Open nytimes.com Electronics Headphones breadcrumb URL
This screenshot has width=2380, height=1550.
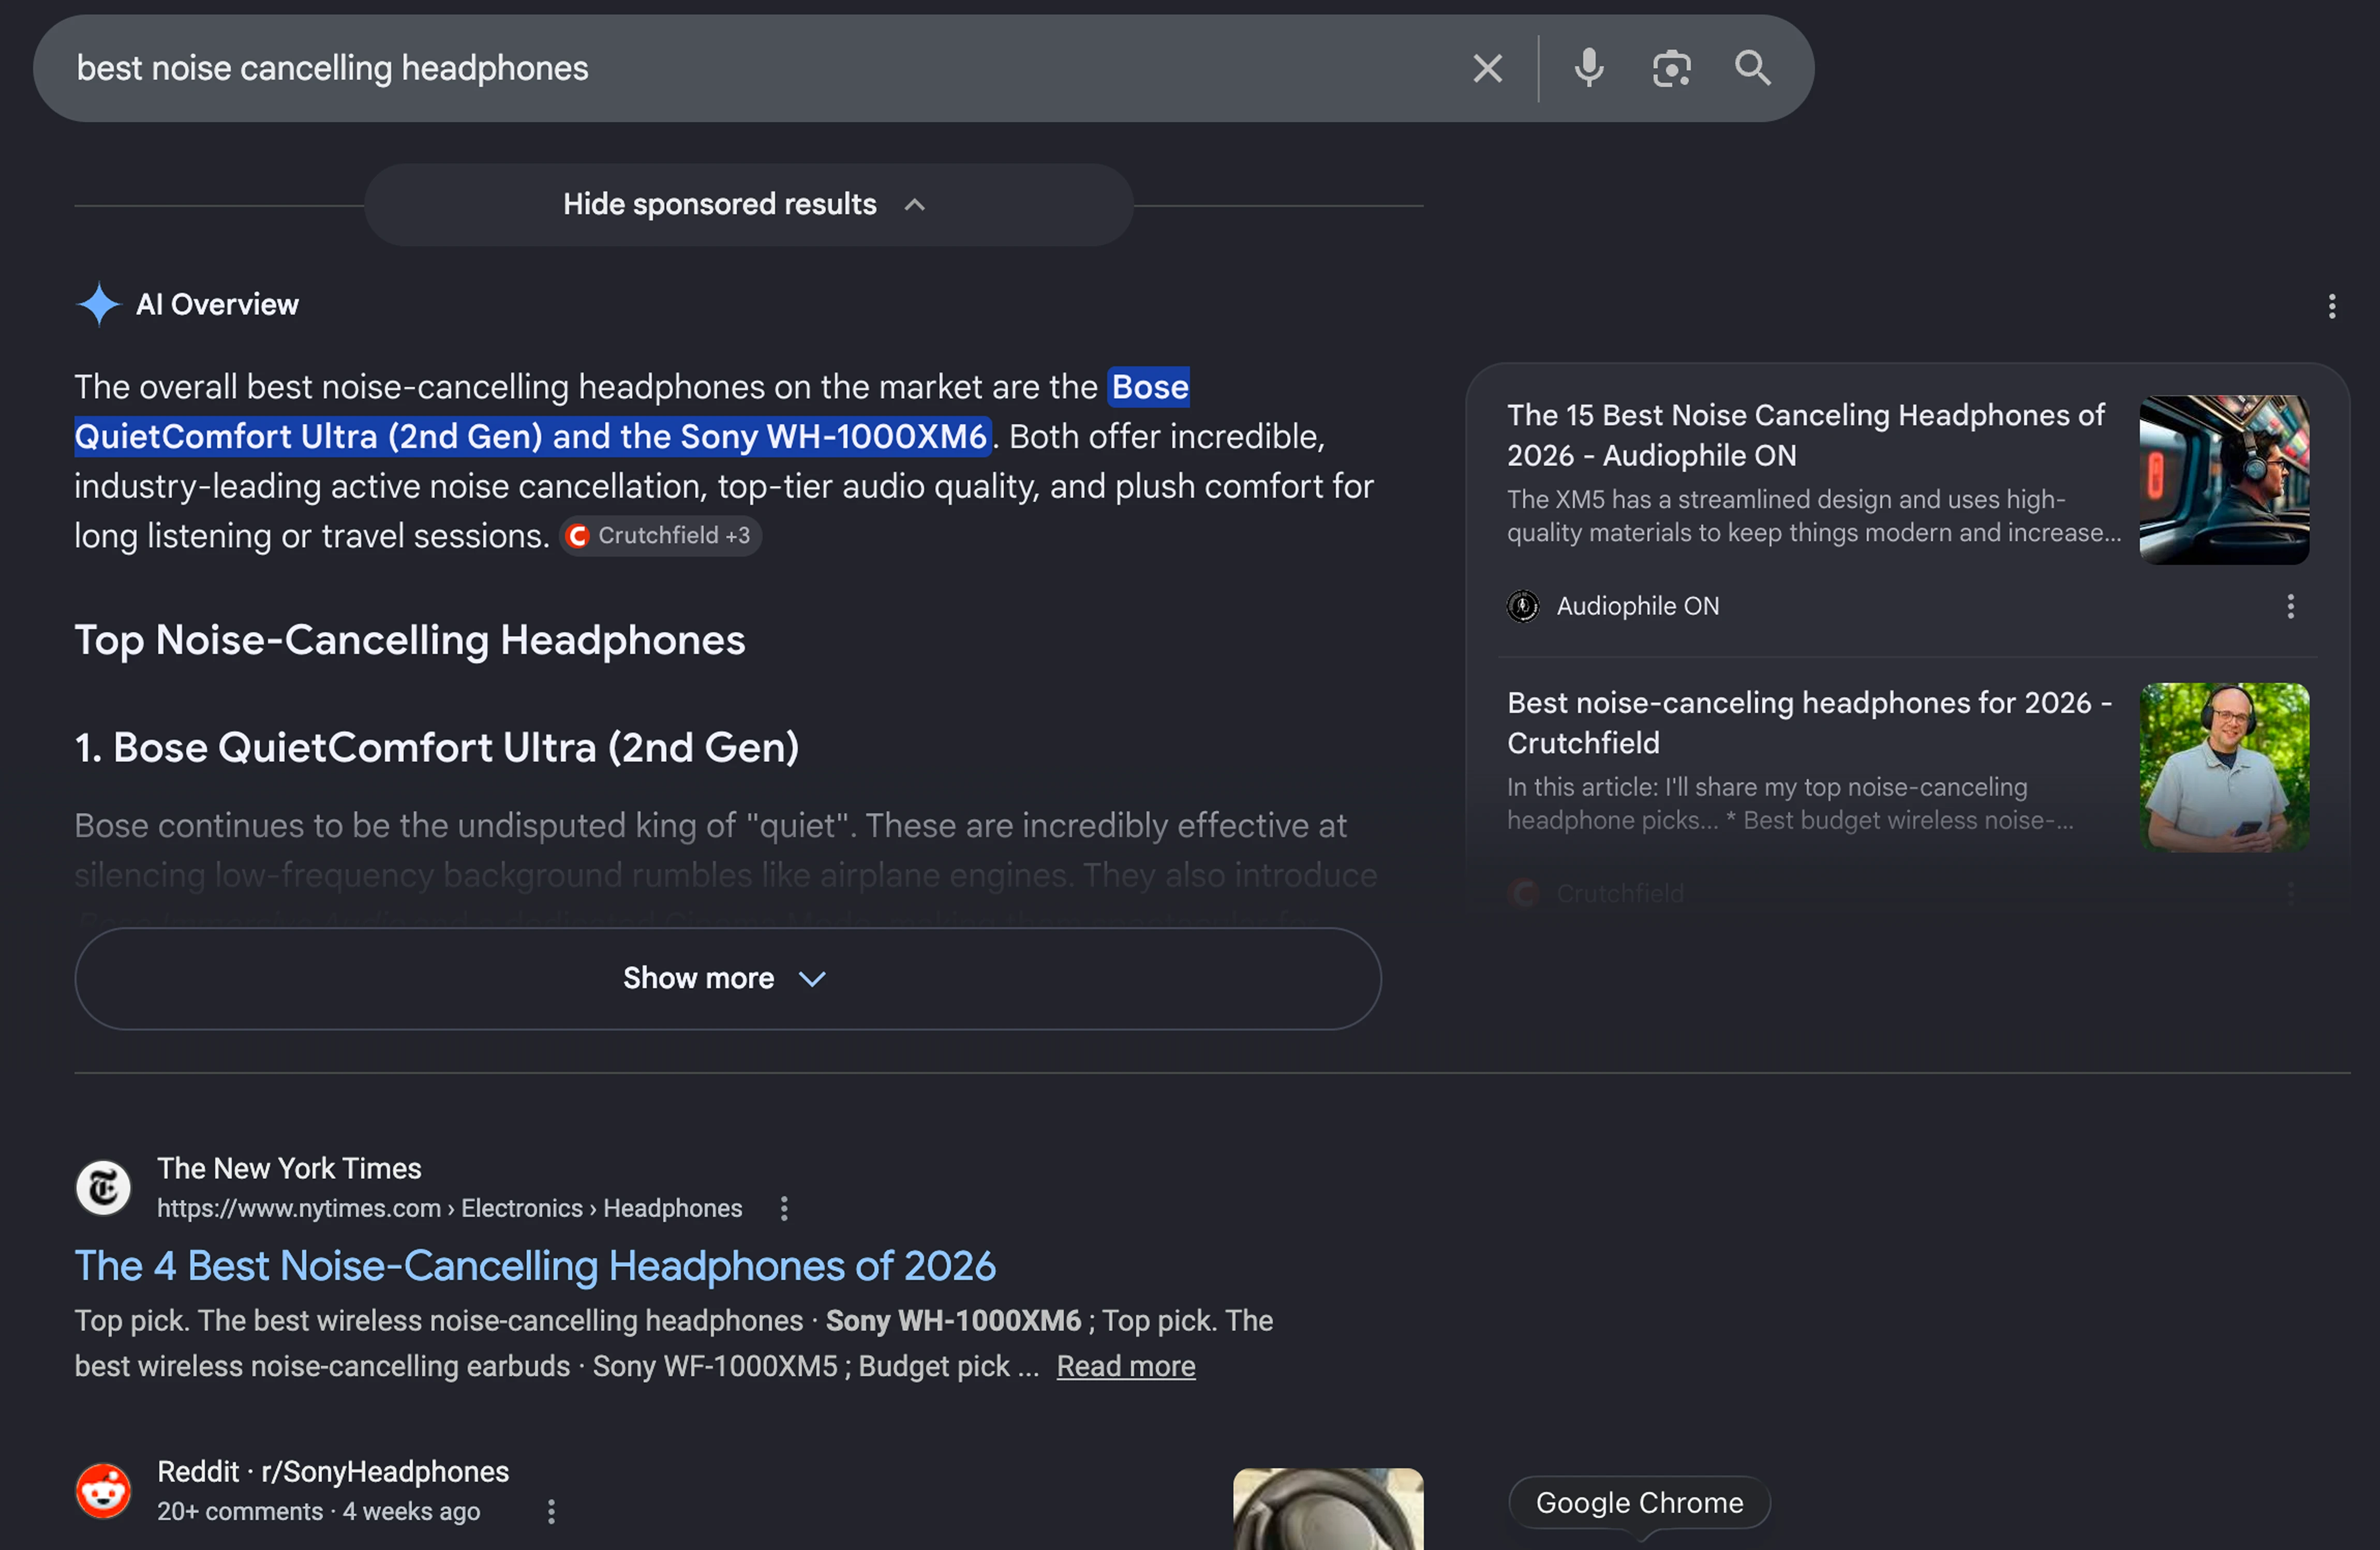pos(449,1208)
